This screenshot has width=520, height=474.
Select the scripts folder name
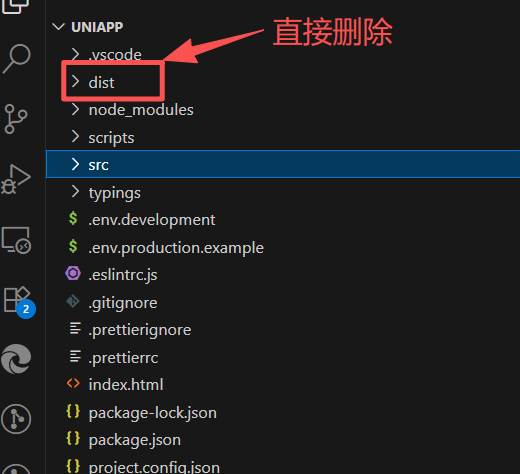point(111,138)
